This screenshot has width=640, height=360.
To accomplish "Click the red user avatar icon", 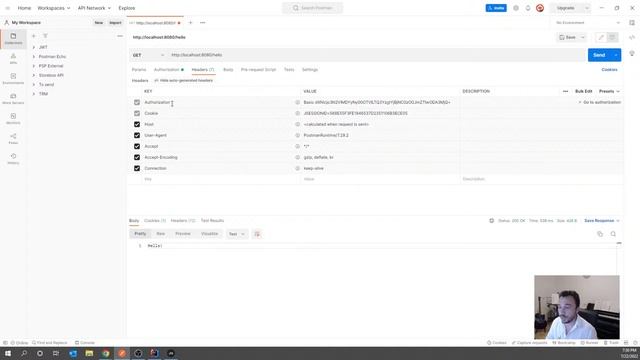I will click(540, 8).
